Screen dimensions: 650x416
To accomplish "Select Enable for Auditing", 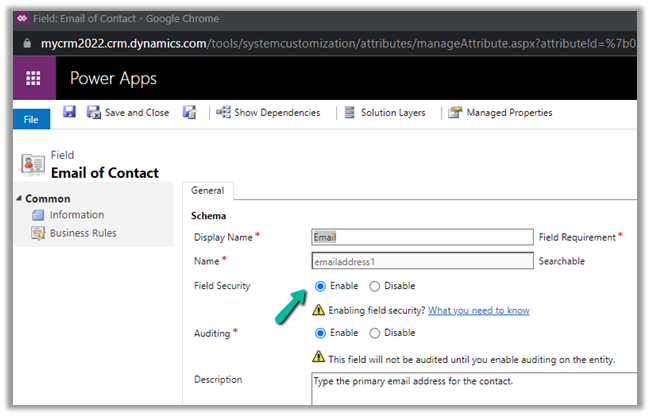I will tap(321, 333).
